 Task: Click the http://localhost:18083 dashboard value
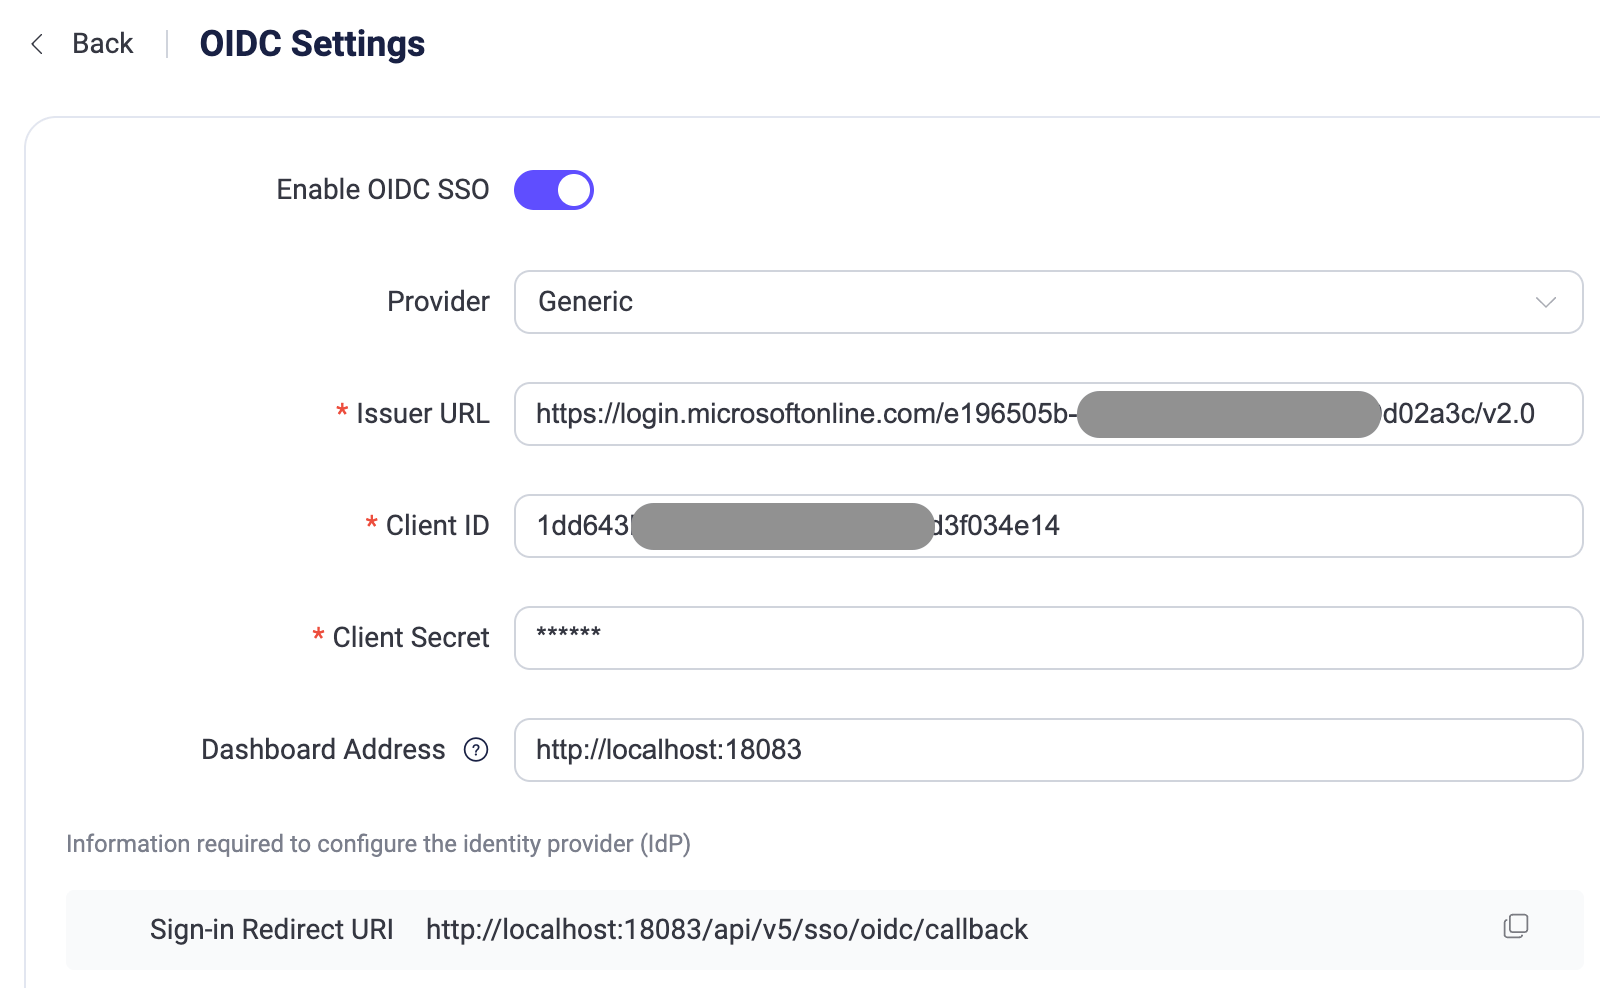(669, 750)
